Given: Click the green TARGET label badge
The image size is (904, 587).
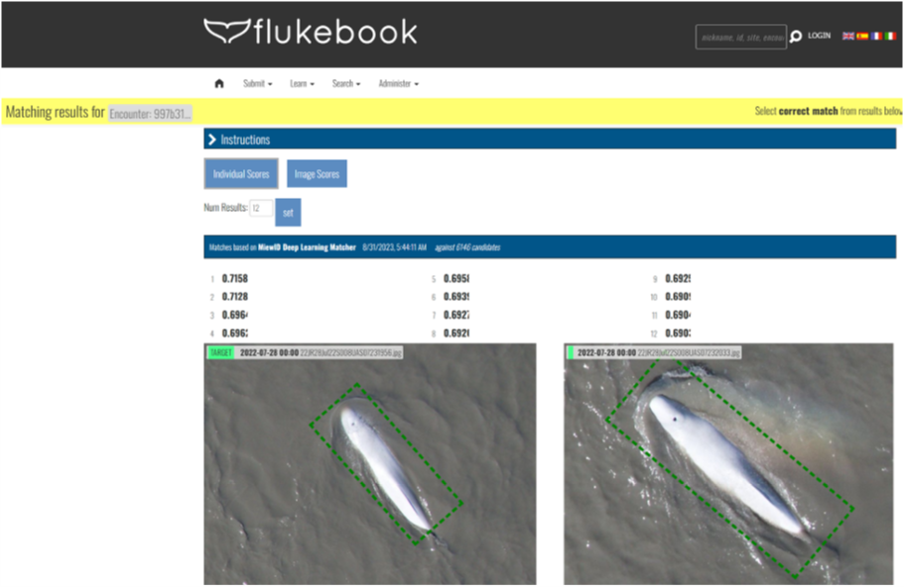Looking at the screenshot, I should 221,353.
